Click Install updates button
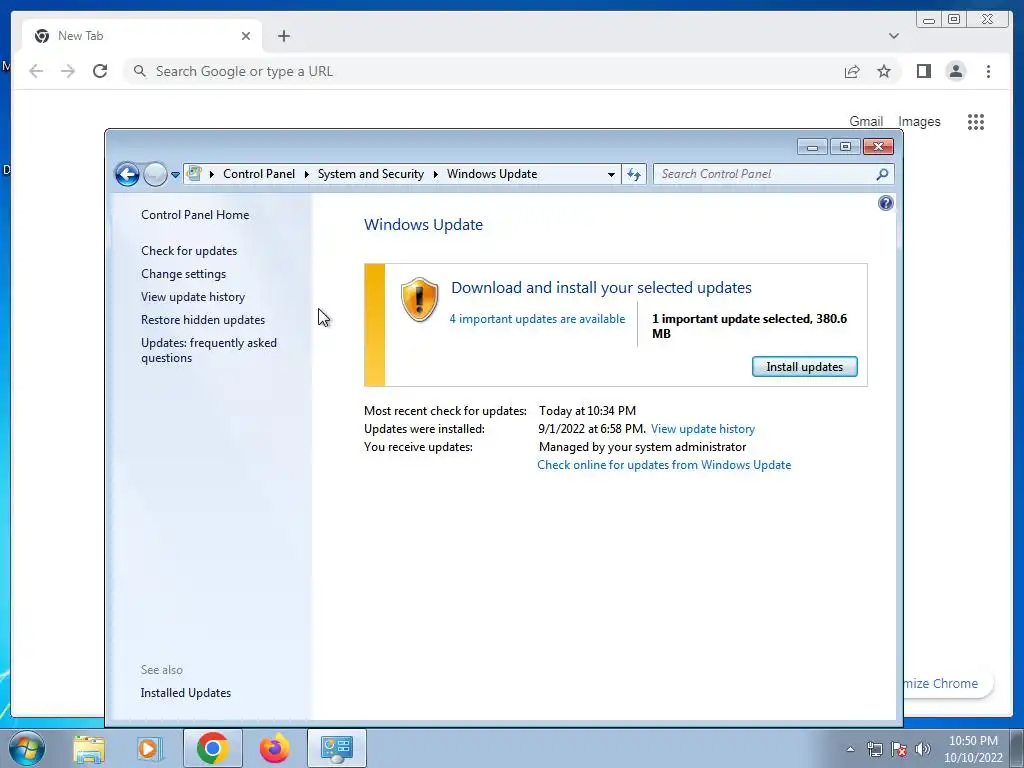 [805, 367]
